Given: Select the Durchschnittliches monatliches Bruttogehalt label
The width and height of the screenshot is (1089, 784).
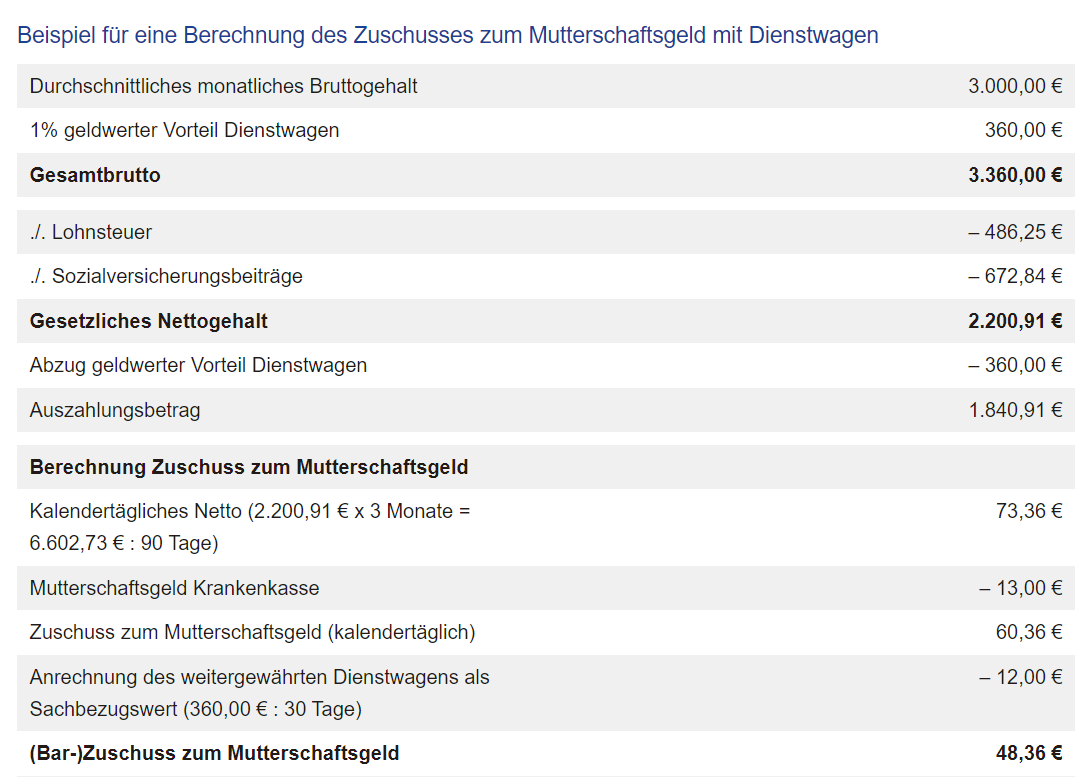Looking at the screenshot, I should 224,86.
